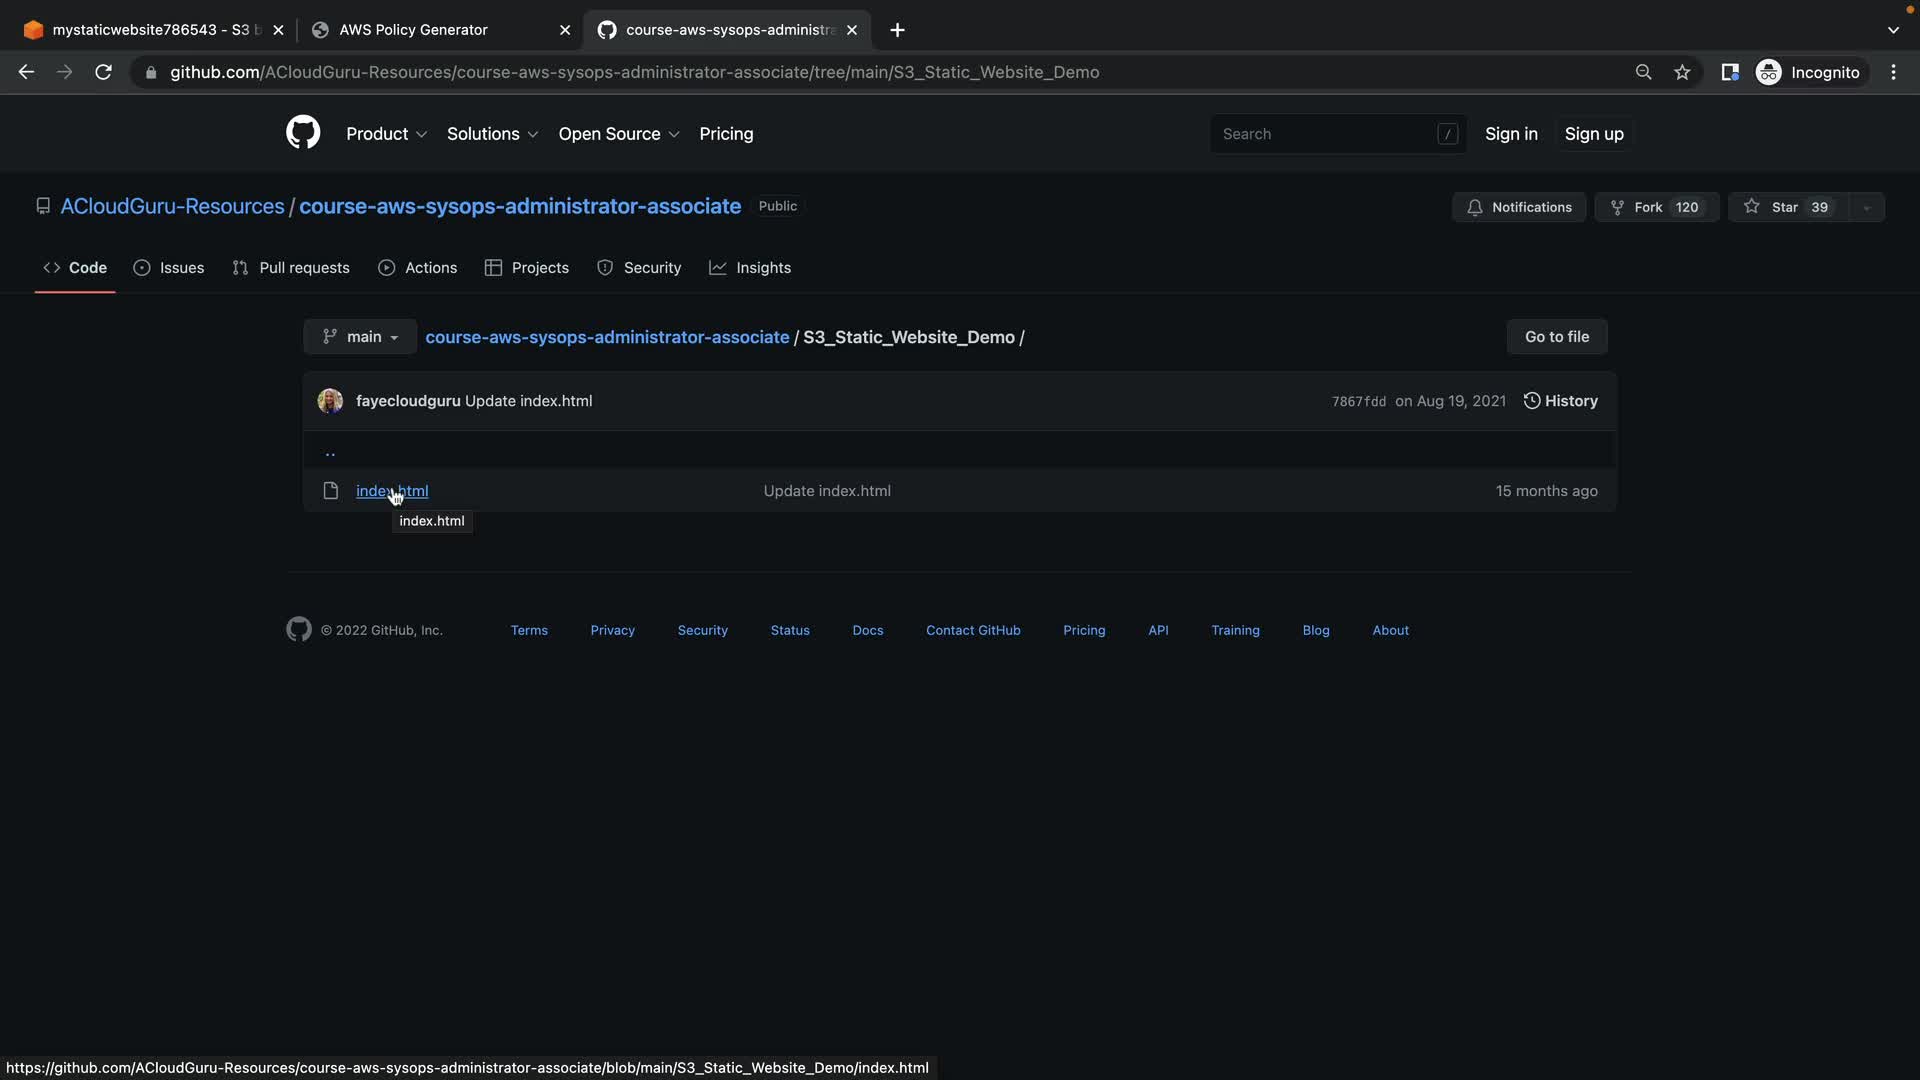Expand the Product menu

pos(386,134)
